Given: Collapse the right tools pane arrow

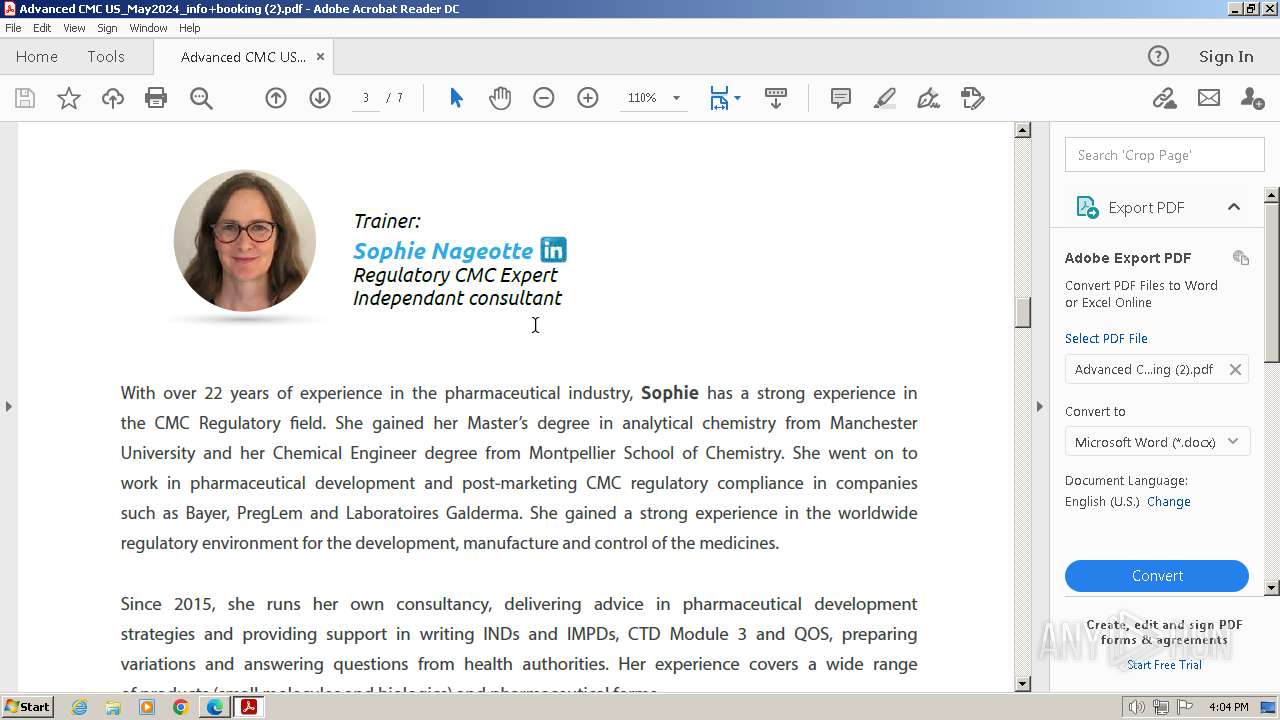Looking at the screenshot, I should coord(1039,406).
